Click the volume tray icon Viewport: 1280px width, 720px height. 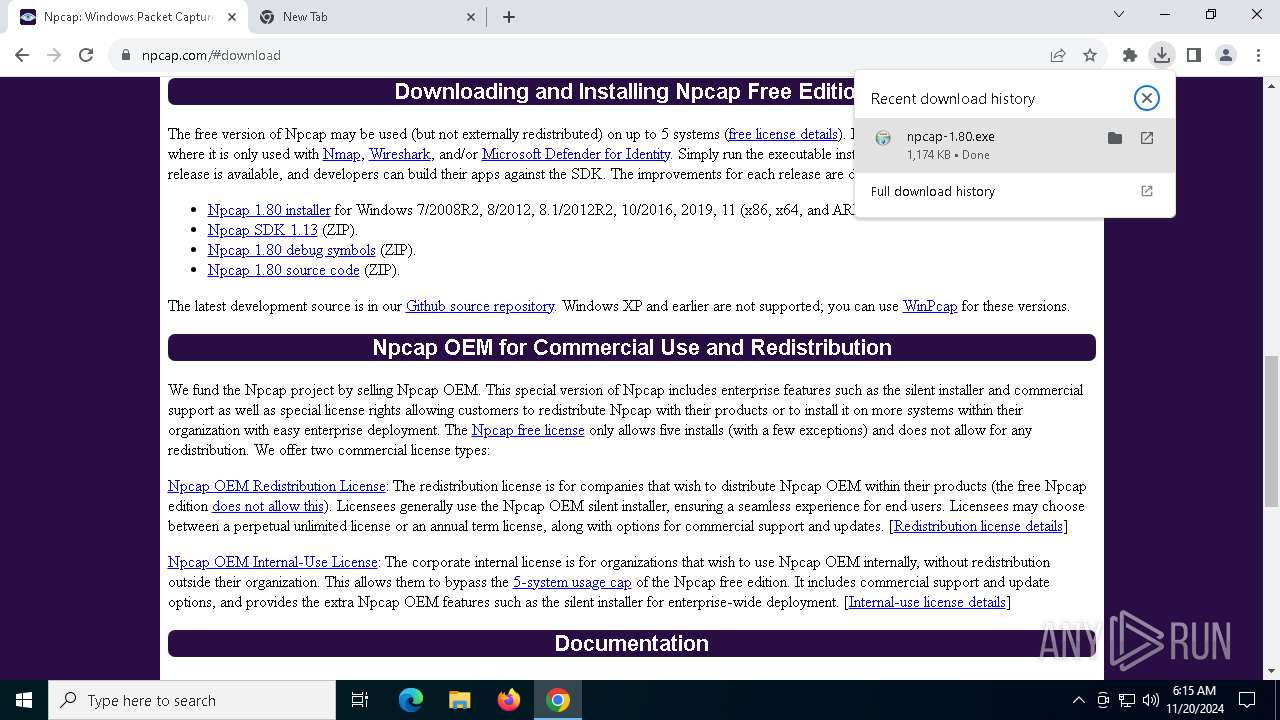1150,700
